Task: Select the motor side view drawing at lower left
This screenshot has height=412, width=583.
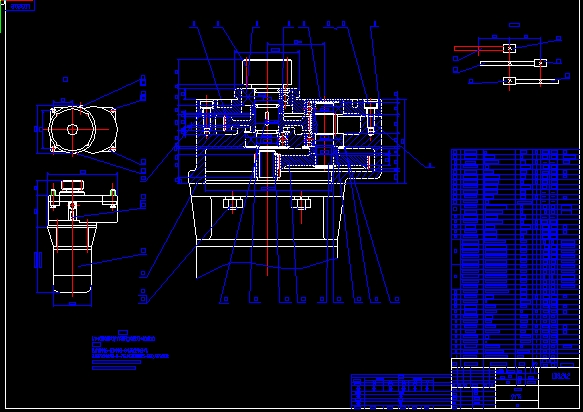Action: click(x=83, y=237)
